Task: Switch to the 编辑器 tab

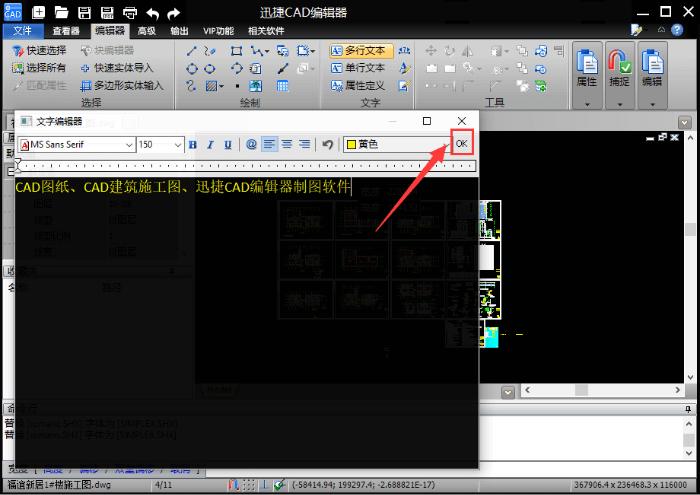Action: coord(110,30)
